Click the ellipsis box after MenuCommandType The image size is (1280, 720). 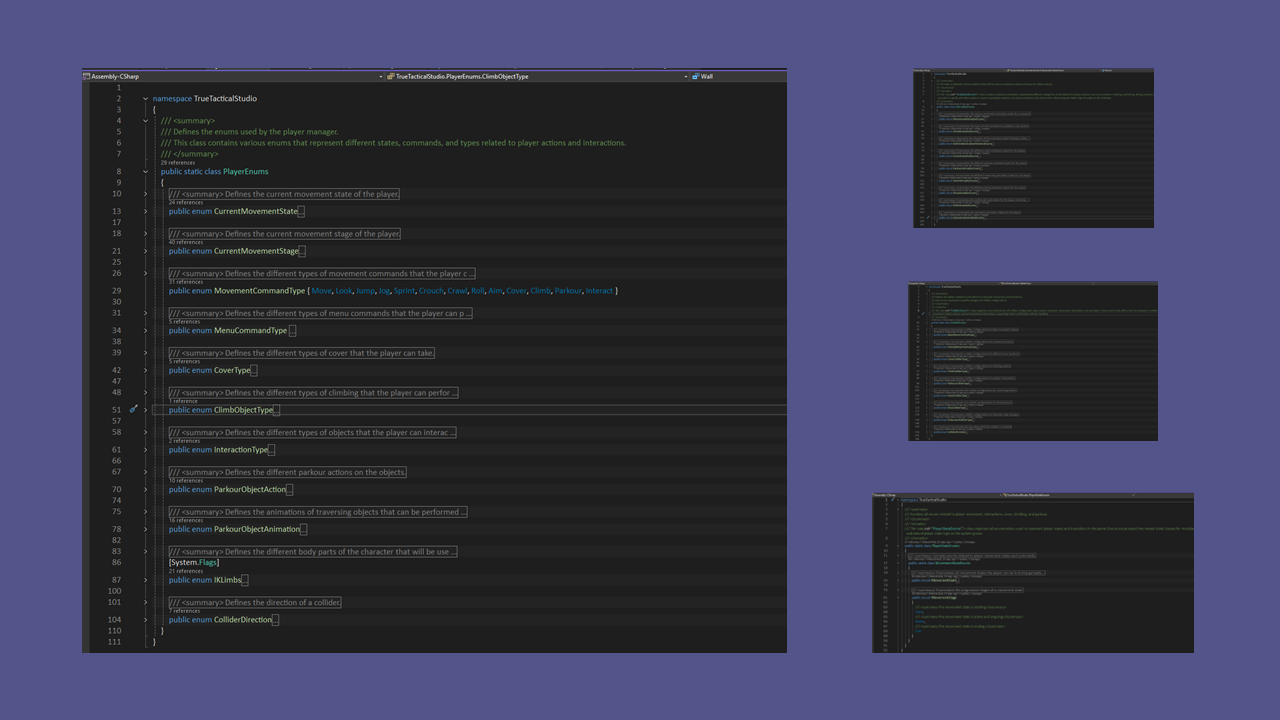click(292, 330)
